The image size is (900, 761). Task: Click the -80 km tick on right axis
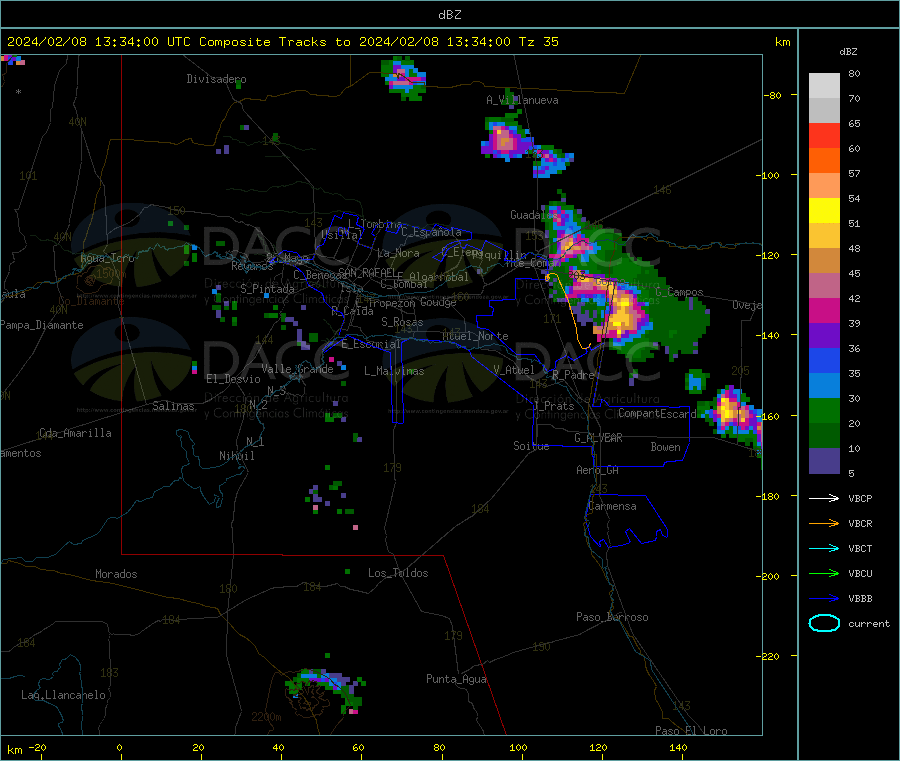click(x=772, y=95)
